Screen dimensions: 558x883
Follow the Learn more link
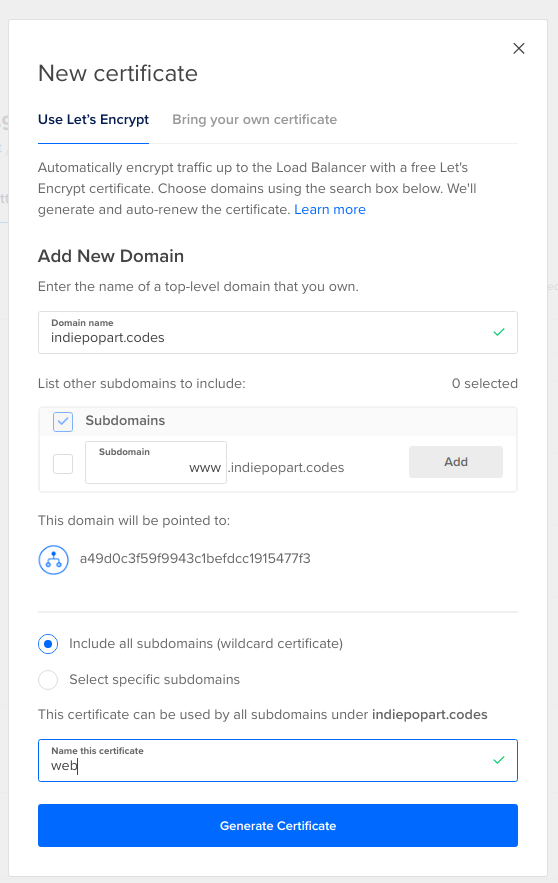pyautogui.click(x=330, y=209)
